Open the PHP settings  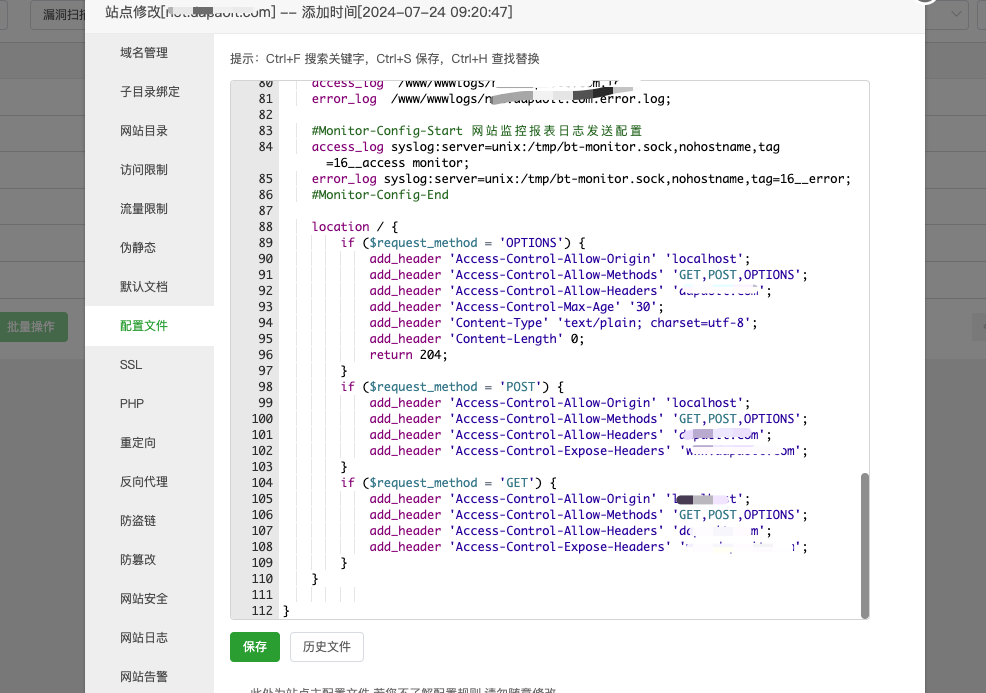pyautogui.click(x=132, y=404)
